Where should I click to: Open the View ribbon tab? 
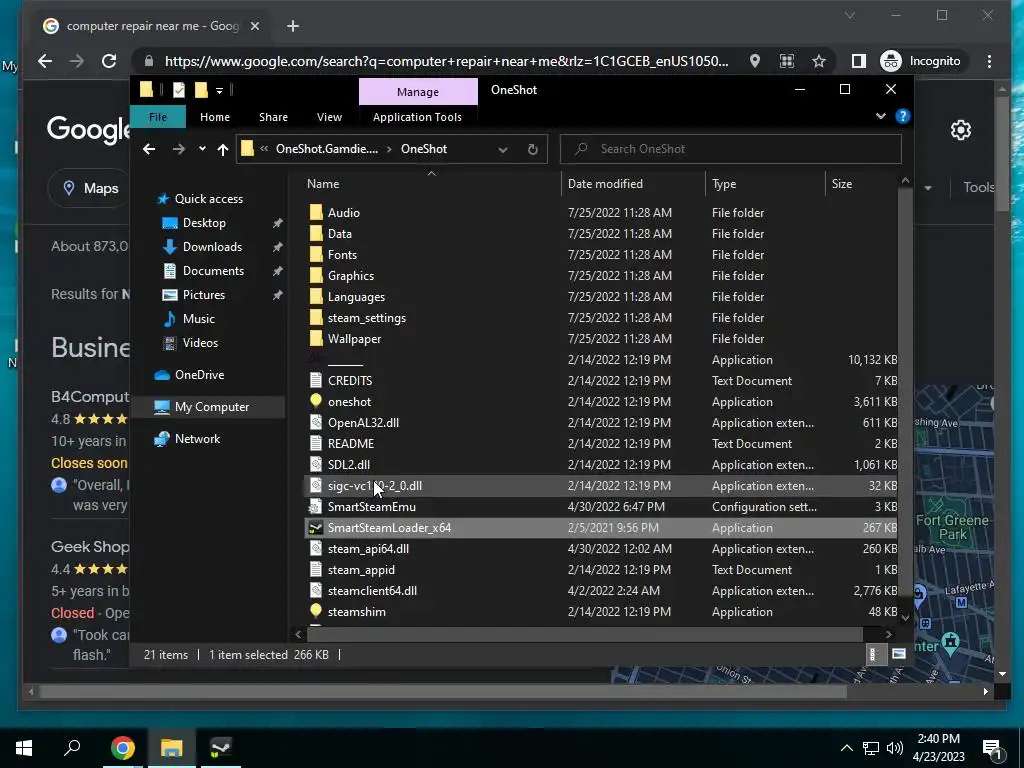click(329, 117)
